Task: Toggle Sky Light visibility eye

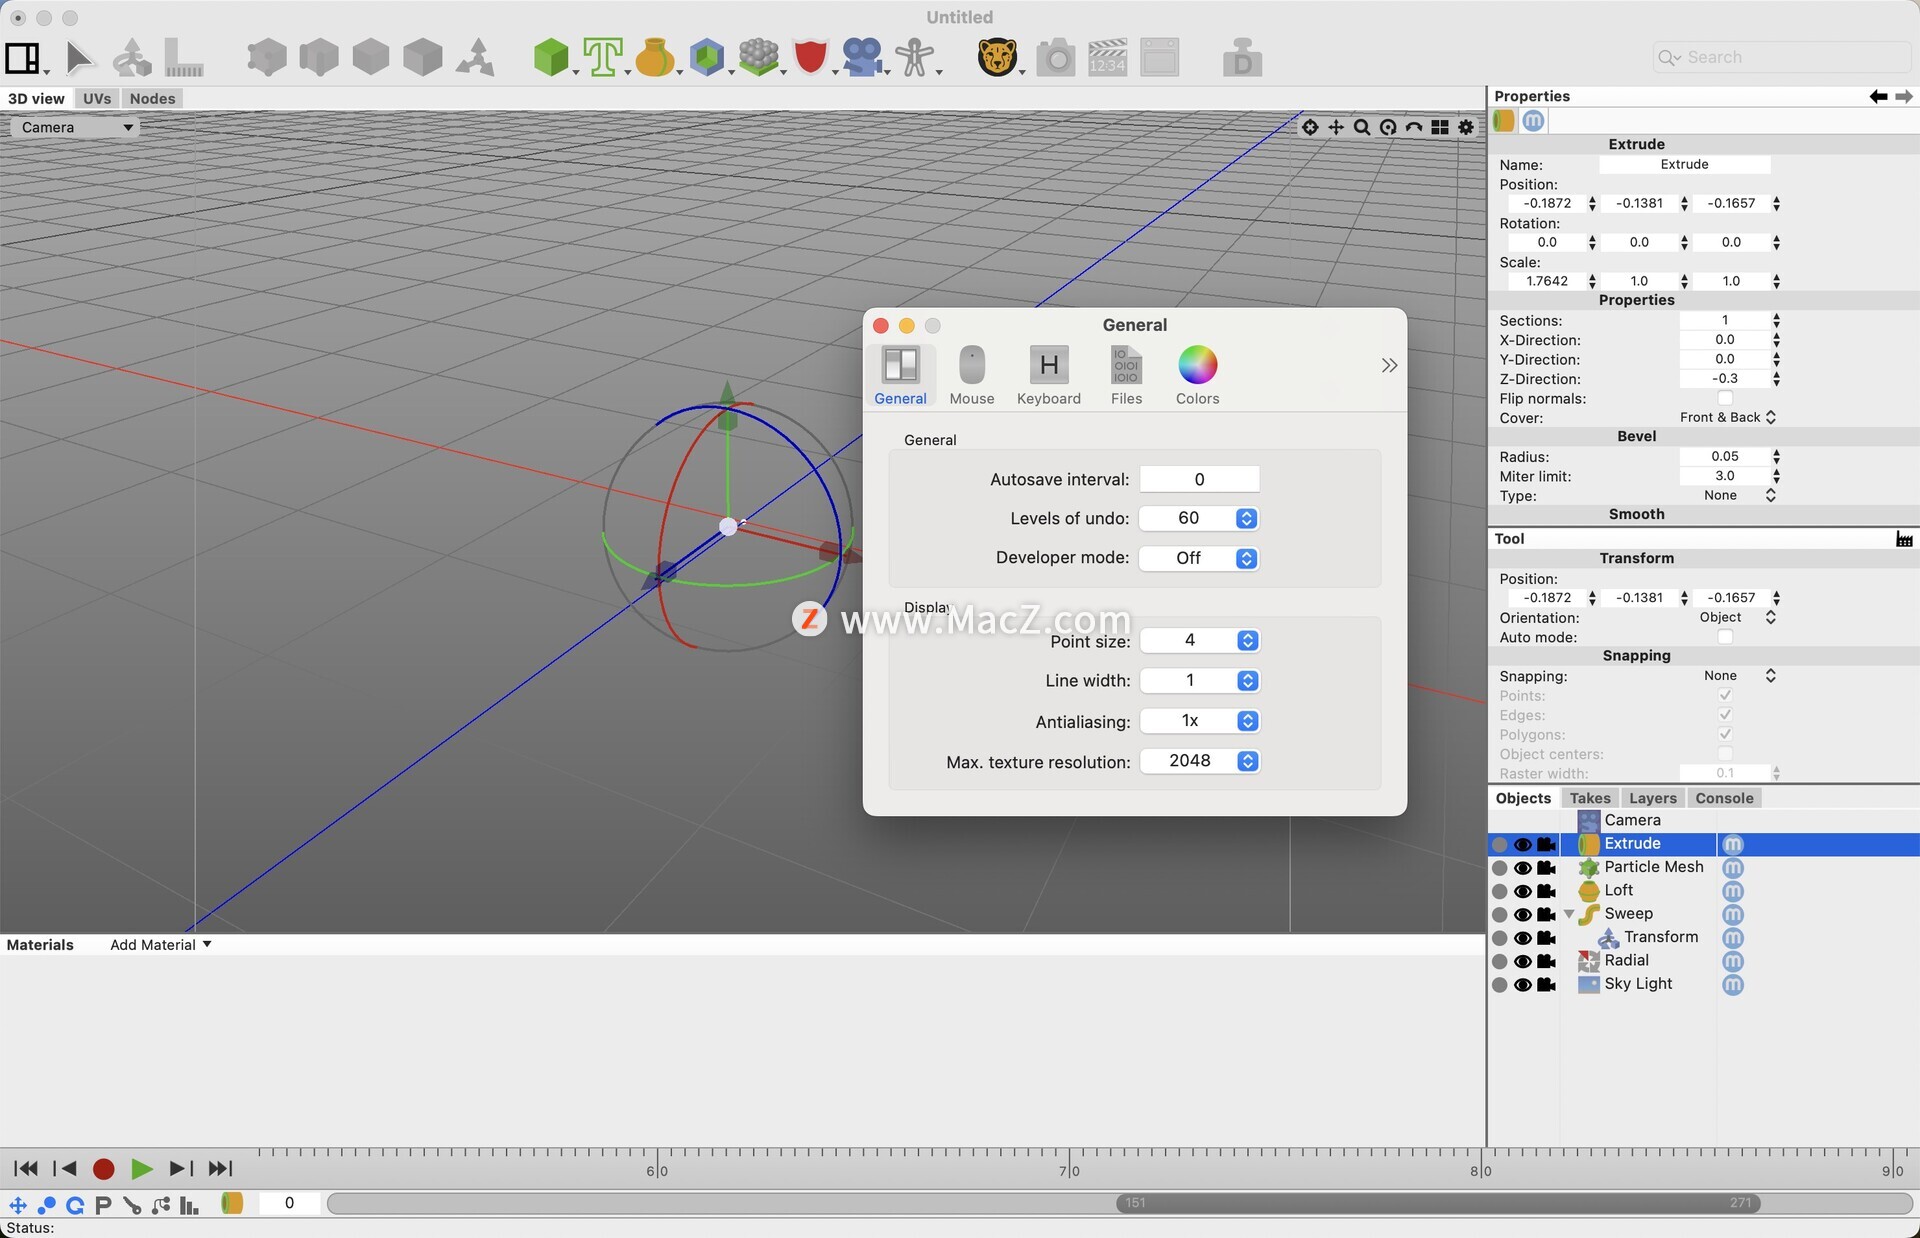Action: point(1523,985)
